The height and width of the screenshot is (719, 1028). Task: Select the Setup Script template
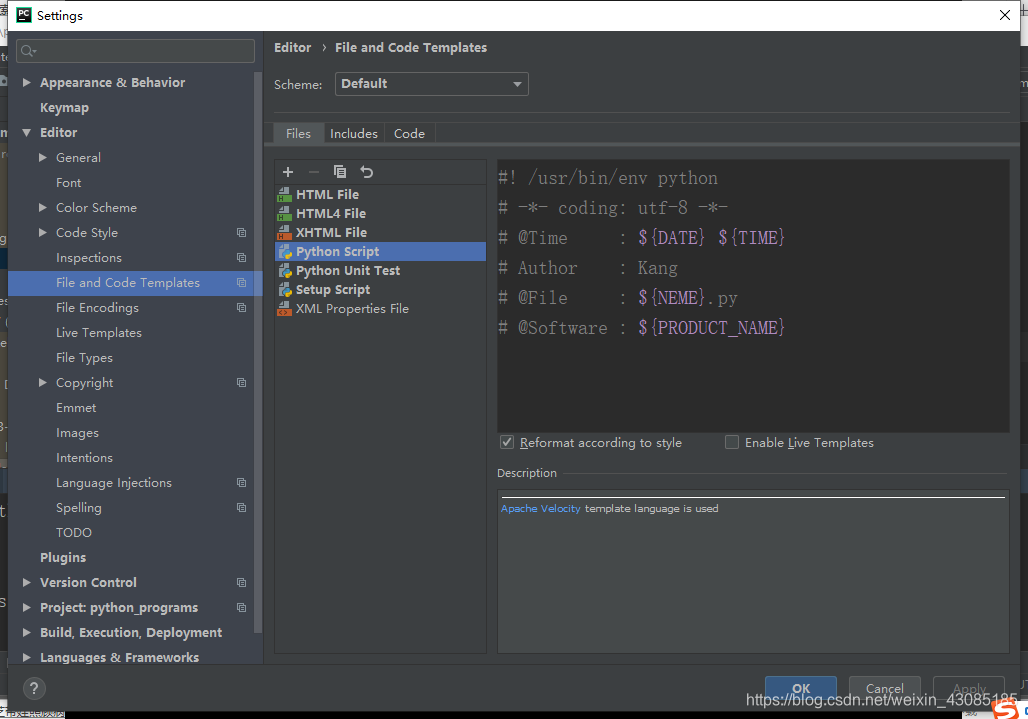click(x=380, y=290)
